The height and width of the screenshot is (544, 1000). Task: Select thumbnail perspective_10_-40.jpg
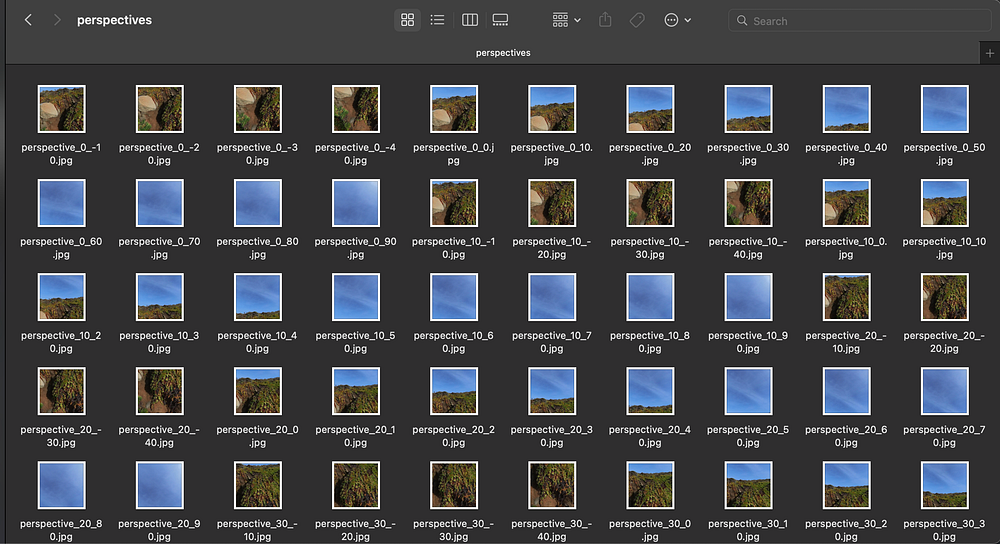click(x=748, y=203)
